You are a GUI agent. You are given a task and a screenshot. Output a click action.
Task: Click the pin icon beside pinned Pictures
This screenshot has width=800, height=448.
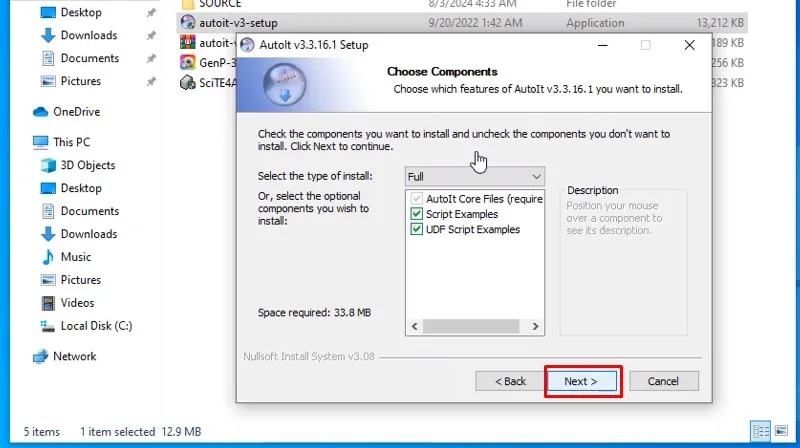pos(151,82)
